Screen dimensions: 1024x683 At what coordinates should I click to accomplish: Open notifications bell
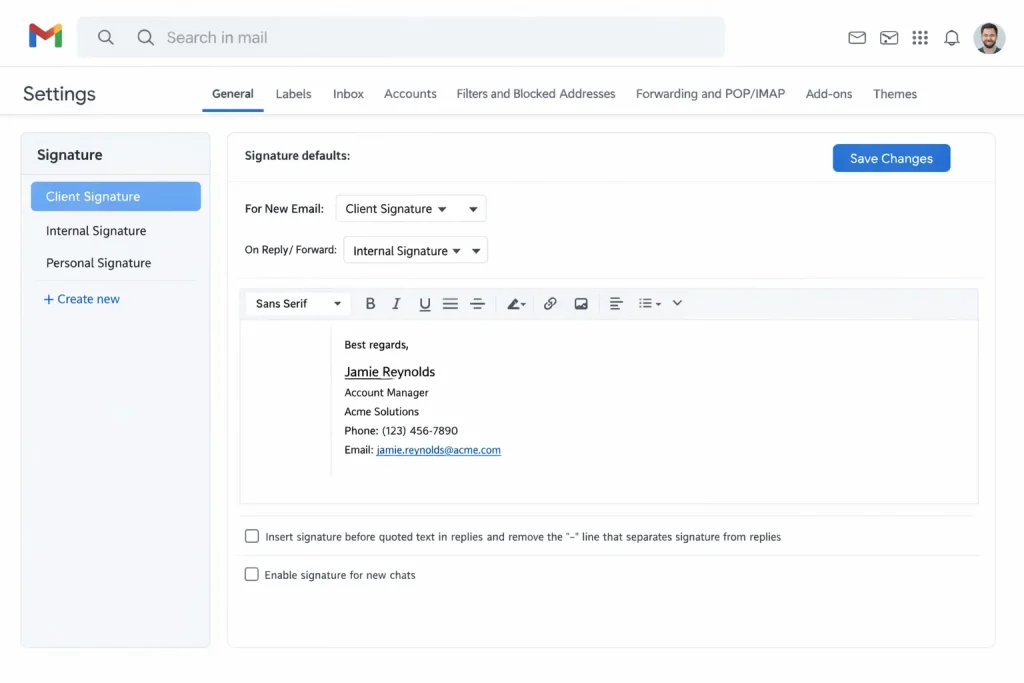952,38
